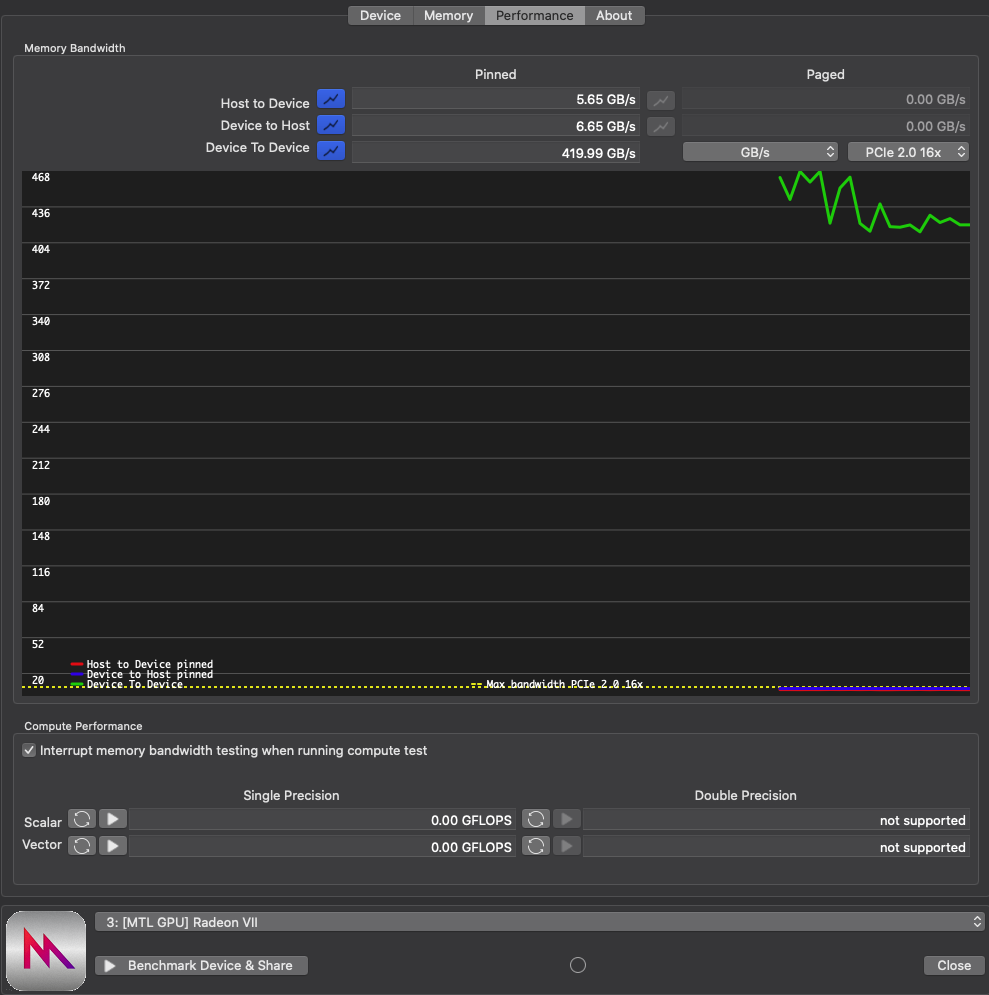Screen dimensions: 989x995
Task: Click the Double Precision heading
Action: [745, 795]
